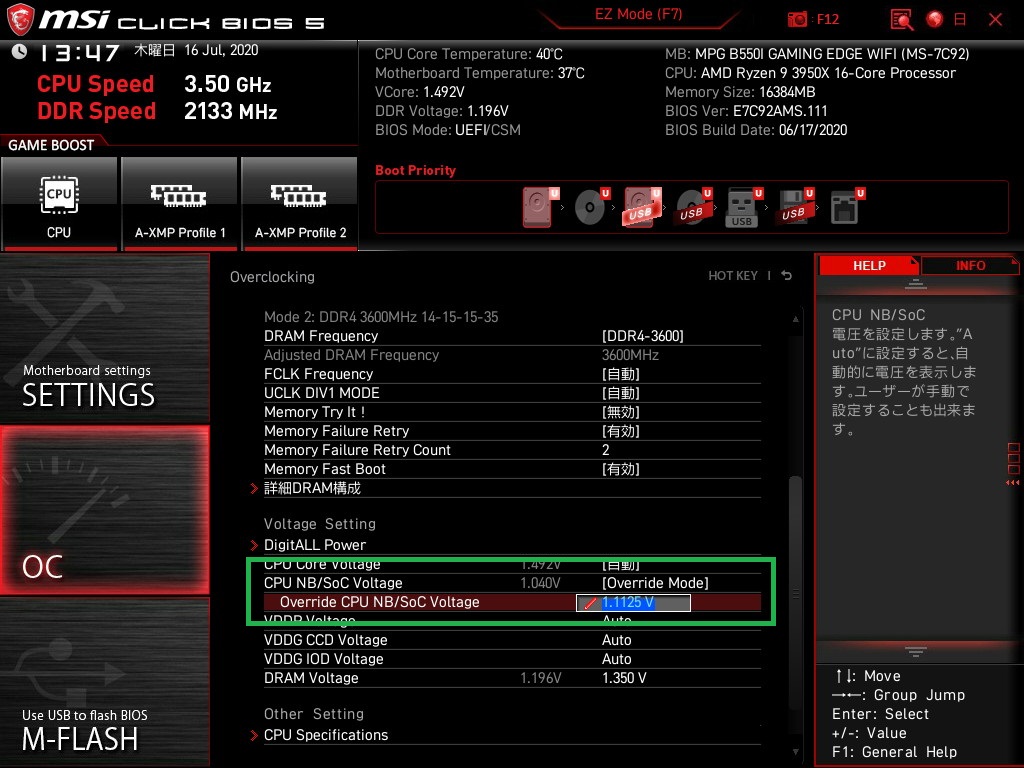Click the Mode 2 DDR4 3600MHz line
This screenshot has height=768, width=1024.
tap(381, 317)
